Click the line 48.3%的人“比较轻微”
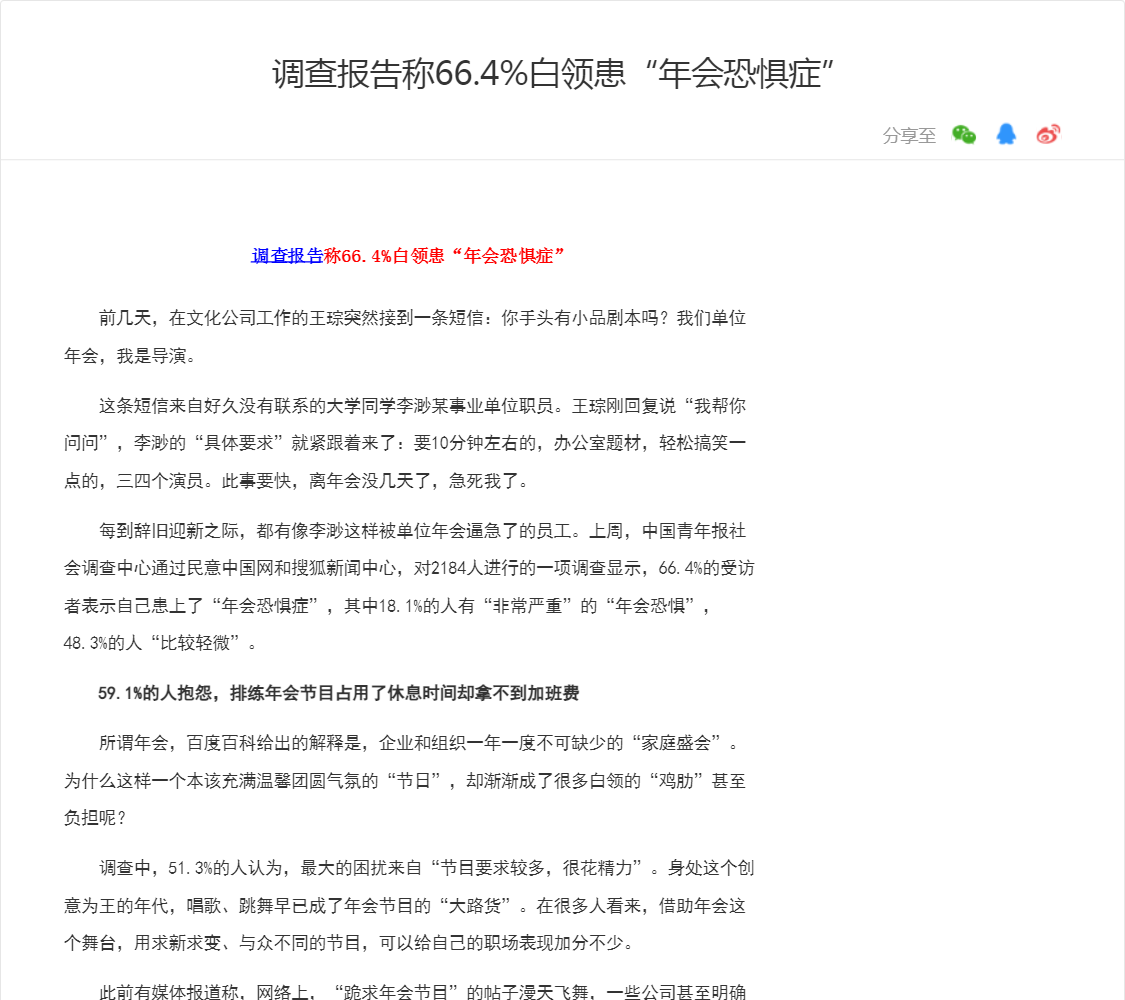 click(160, 643)
